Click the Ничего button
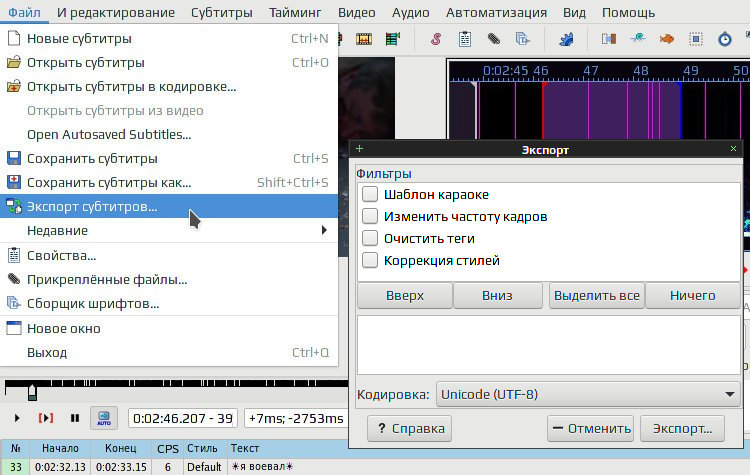The width and height of the screenshot is (750, 475). pyautogui.click(x=693, y=295)
